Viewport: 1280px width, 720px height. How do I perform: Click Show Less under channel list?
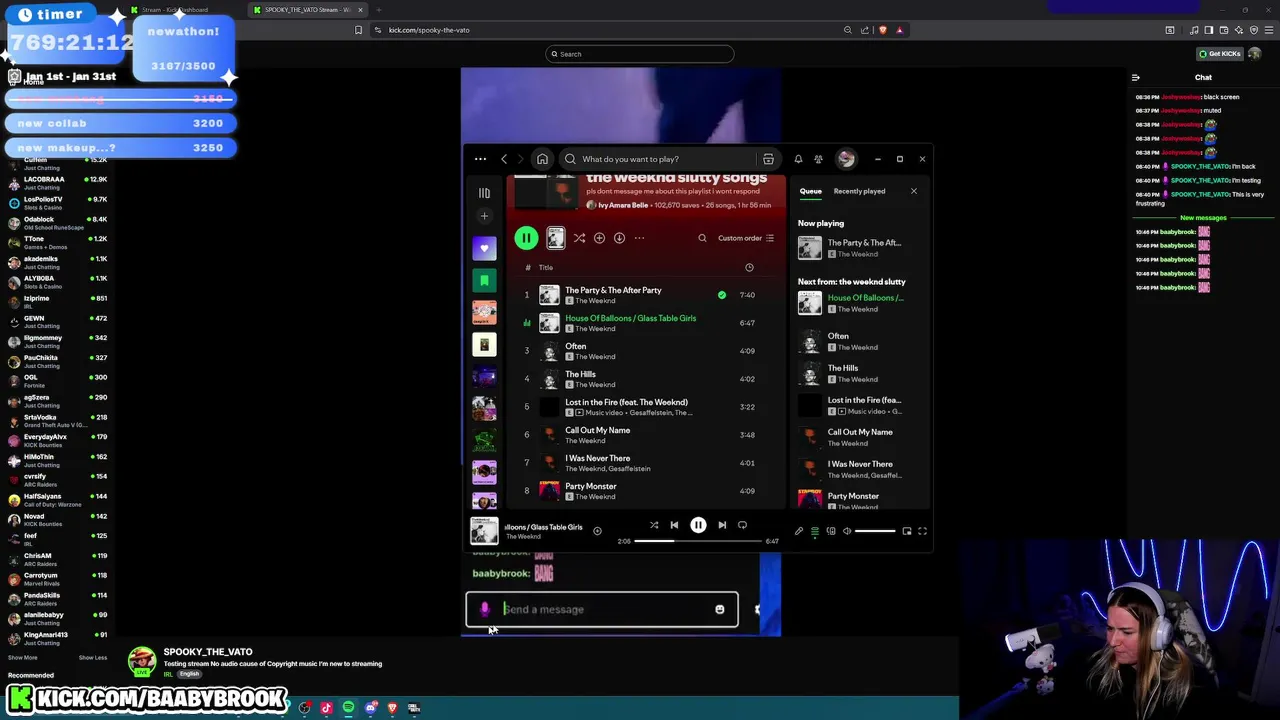click(x=93, y=658)
